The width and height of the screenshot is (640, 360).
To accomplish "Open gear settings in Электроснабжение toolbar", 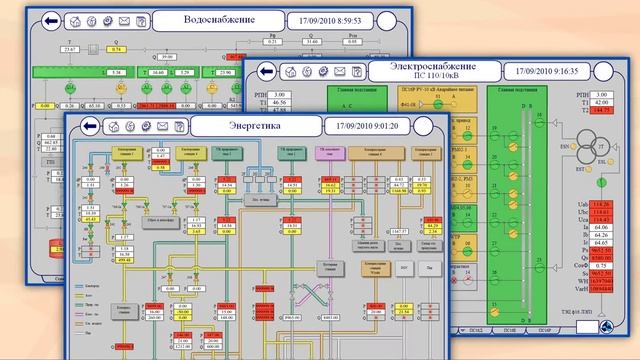I will [323, 72].
